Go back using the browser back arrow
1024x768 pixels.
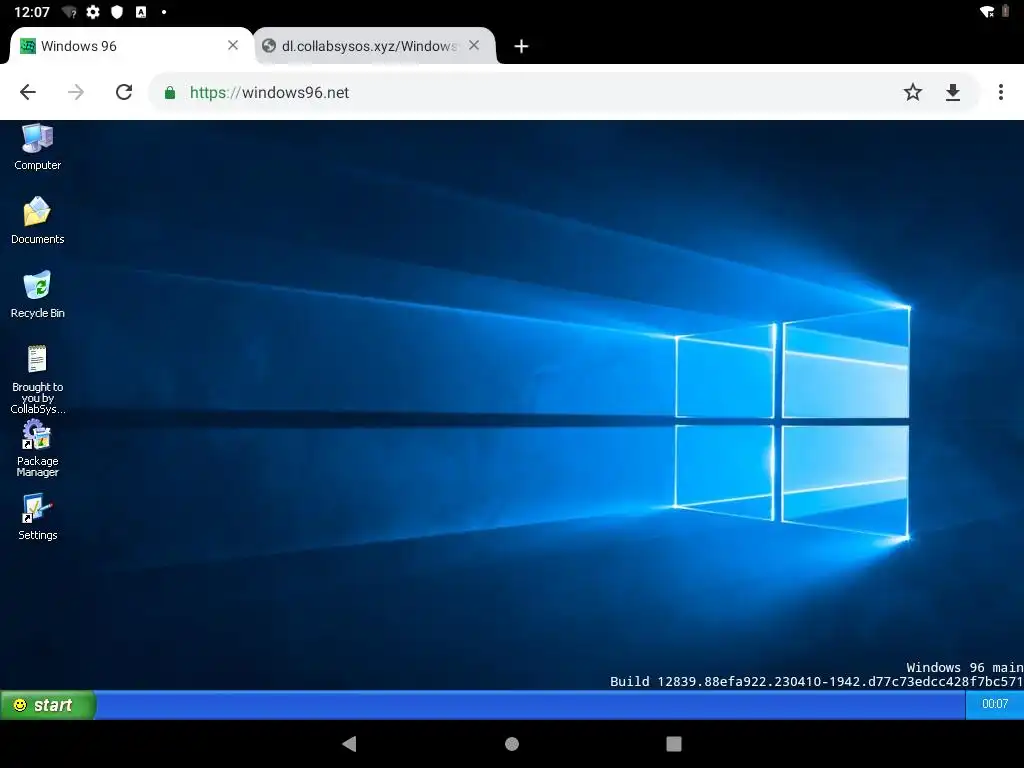click(x=28, y=92)
